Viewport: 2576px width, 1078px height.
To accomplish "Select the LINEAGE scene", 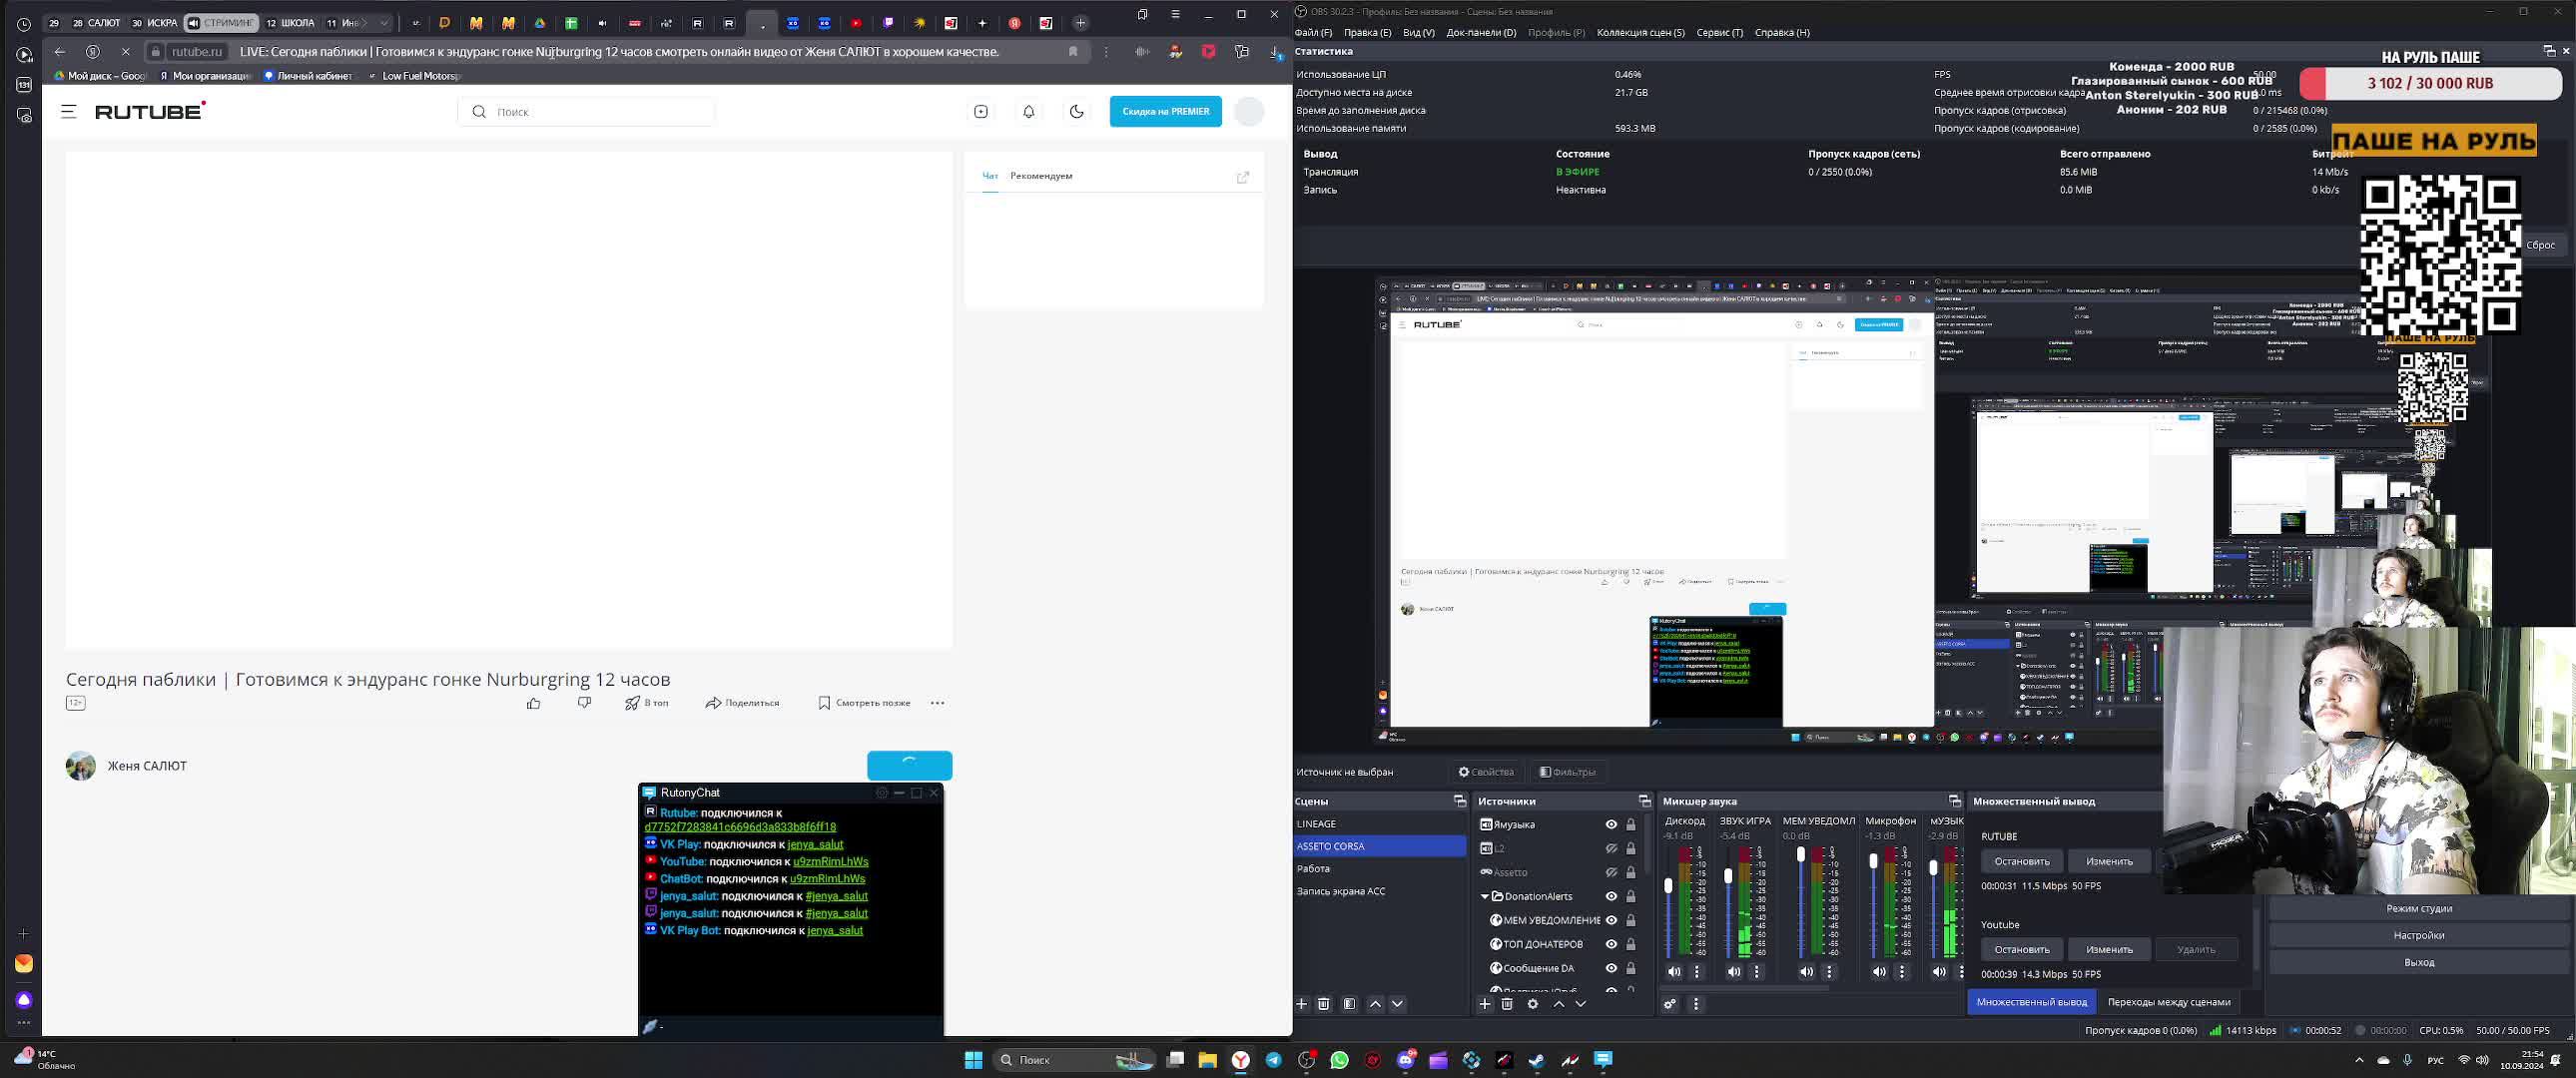I will [1380, 824].
